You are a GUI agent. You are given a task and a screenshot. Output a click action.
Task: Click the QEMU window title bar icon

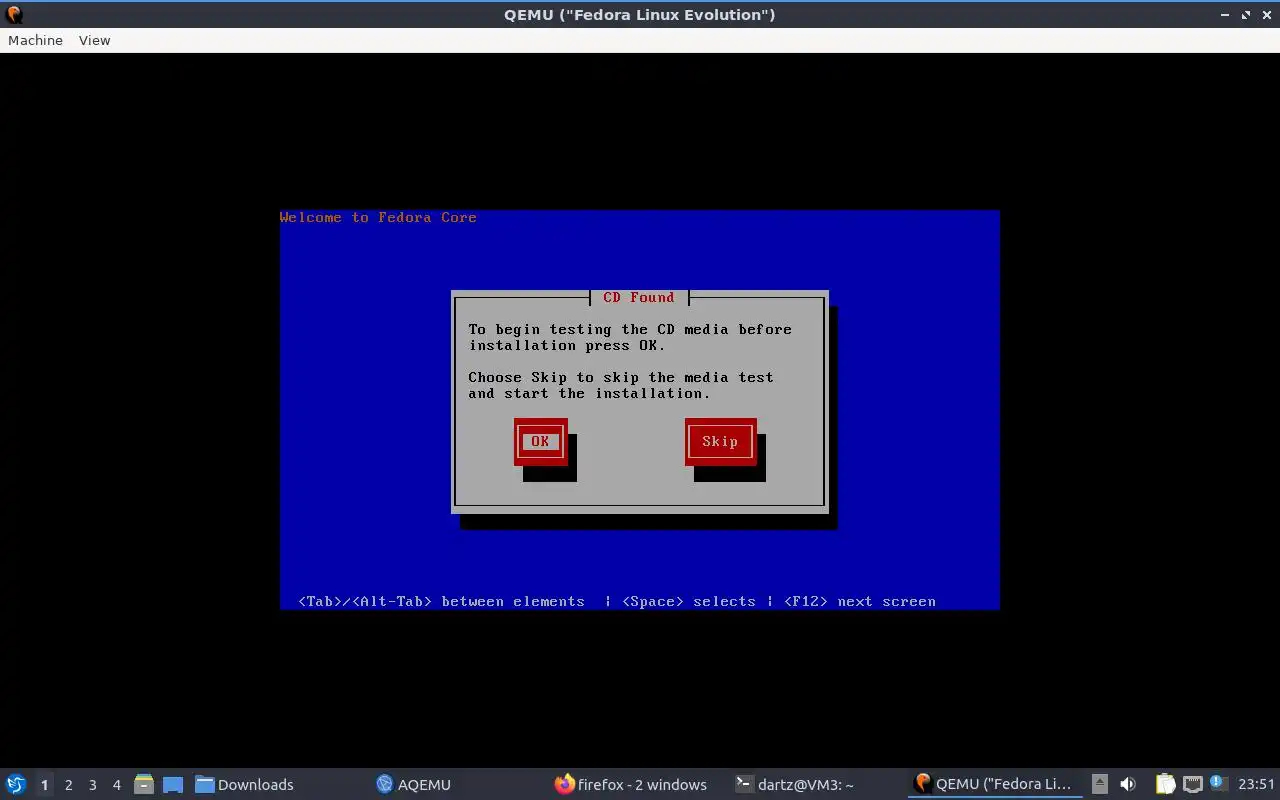pyautogui.click(x=14, y=15)
